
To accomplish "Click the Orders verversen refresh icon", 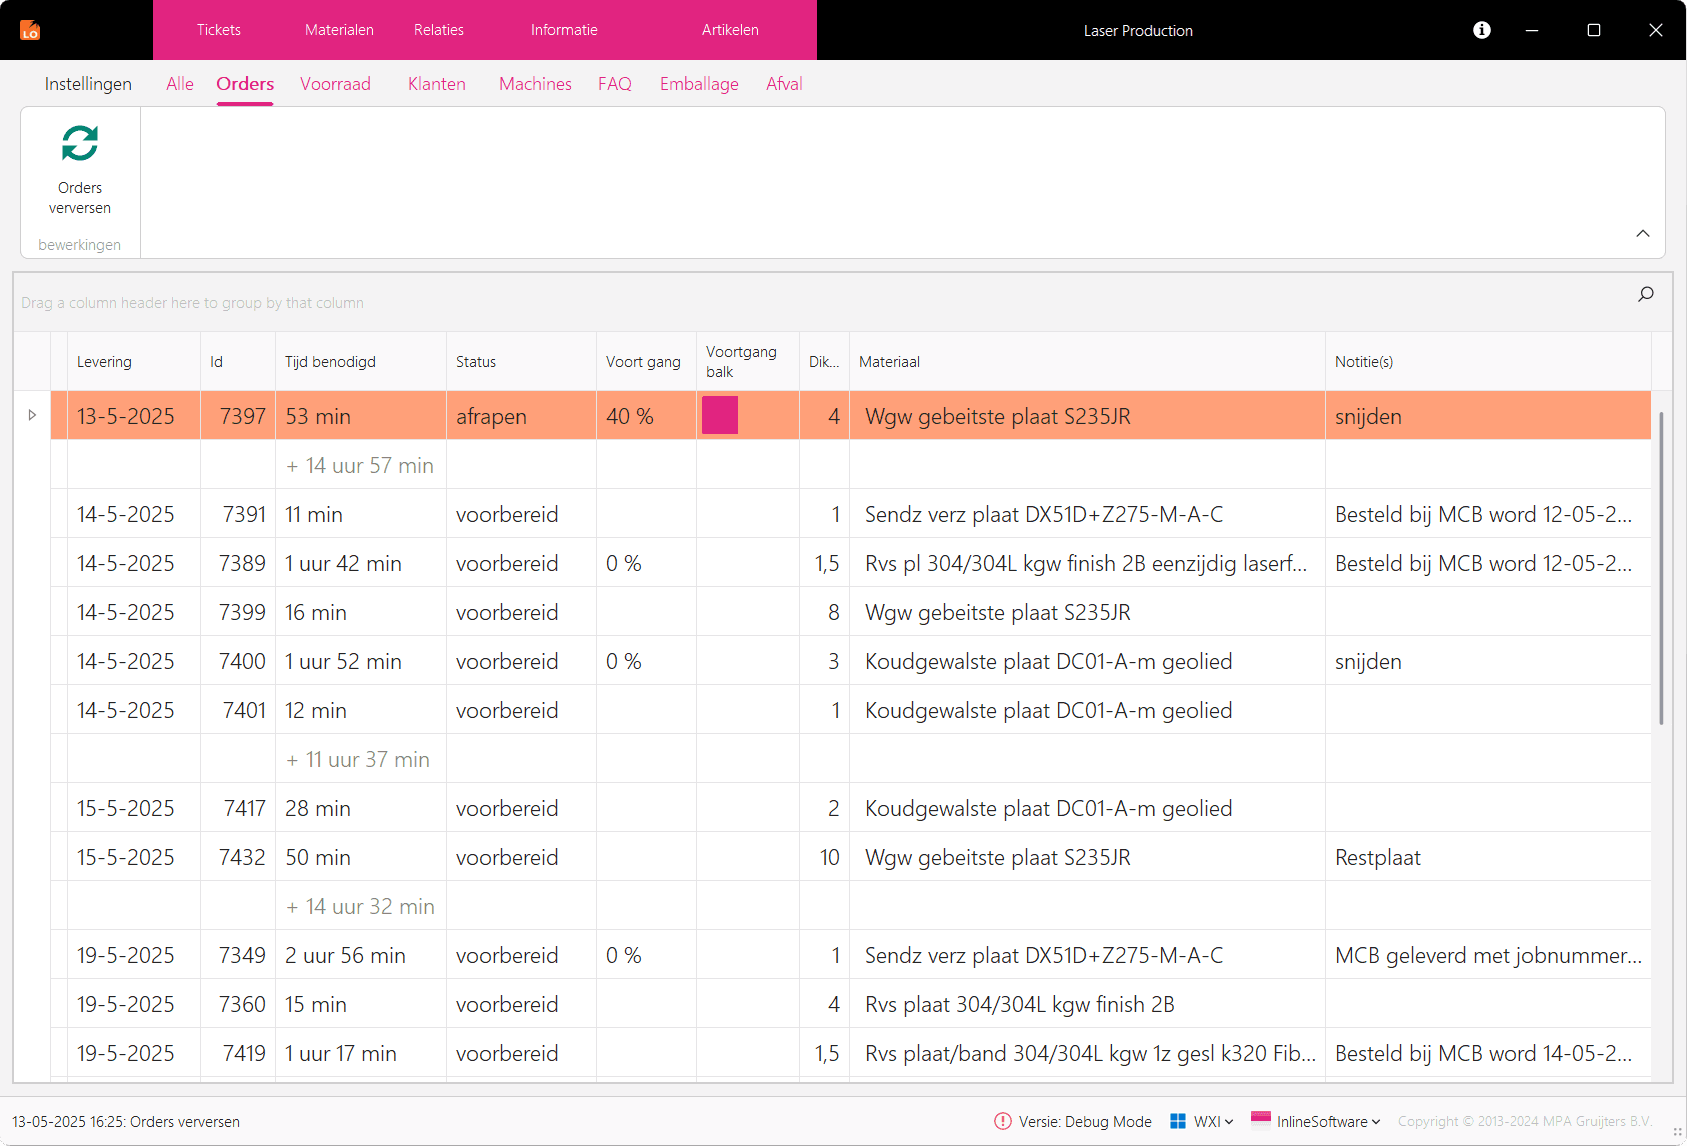I will click(80, 143).
